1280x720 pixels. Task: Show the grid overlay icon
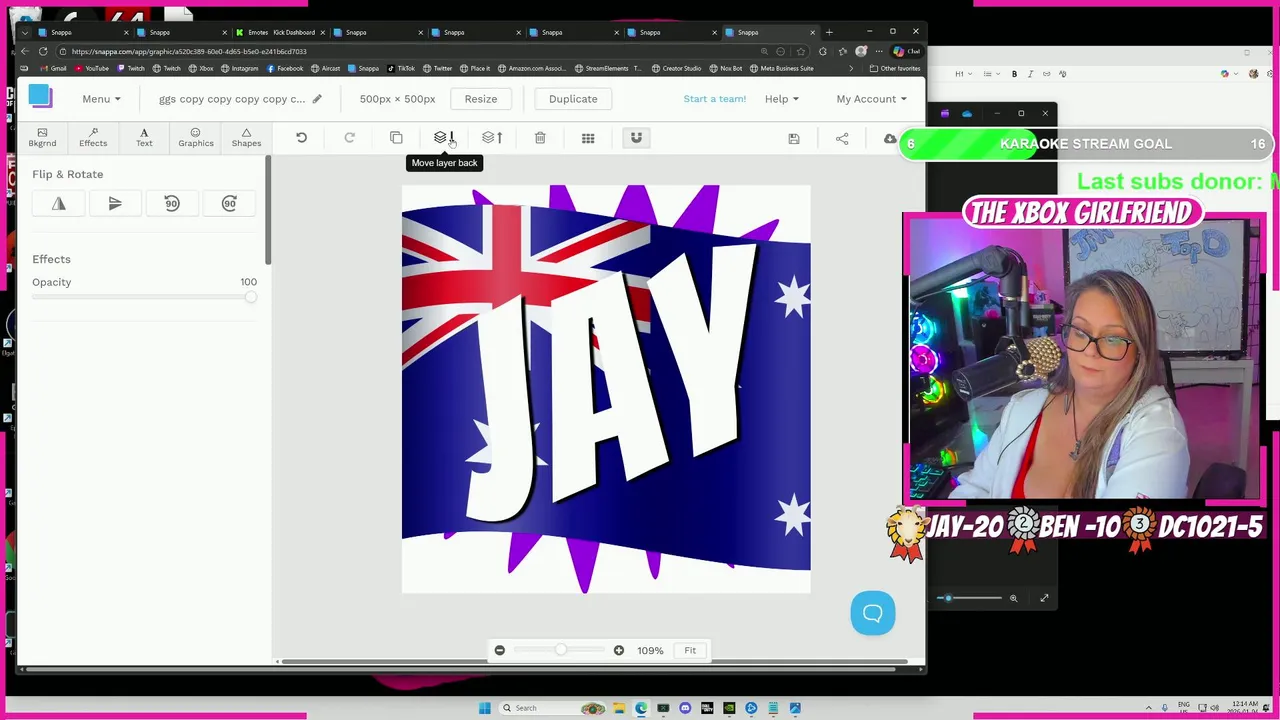click(x=588, y=138)
